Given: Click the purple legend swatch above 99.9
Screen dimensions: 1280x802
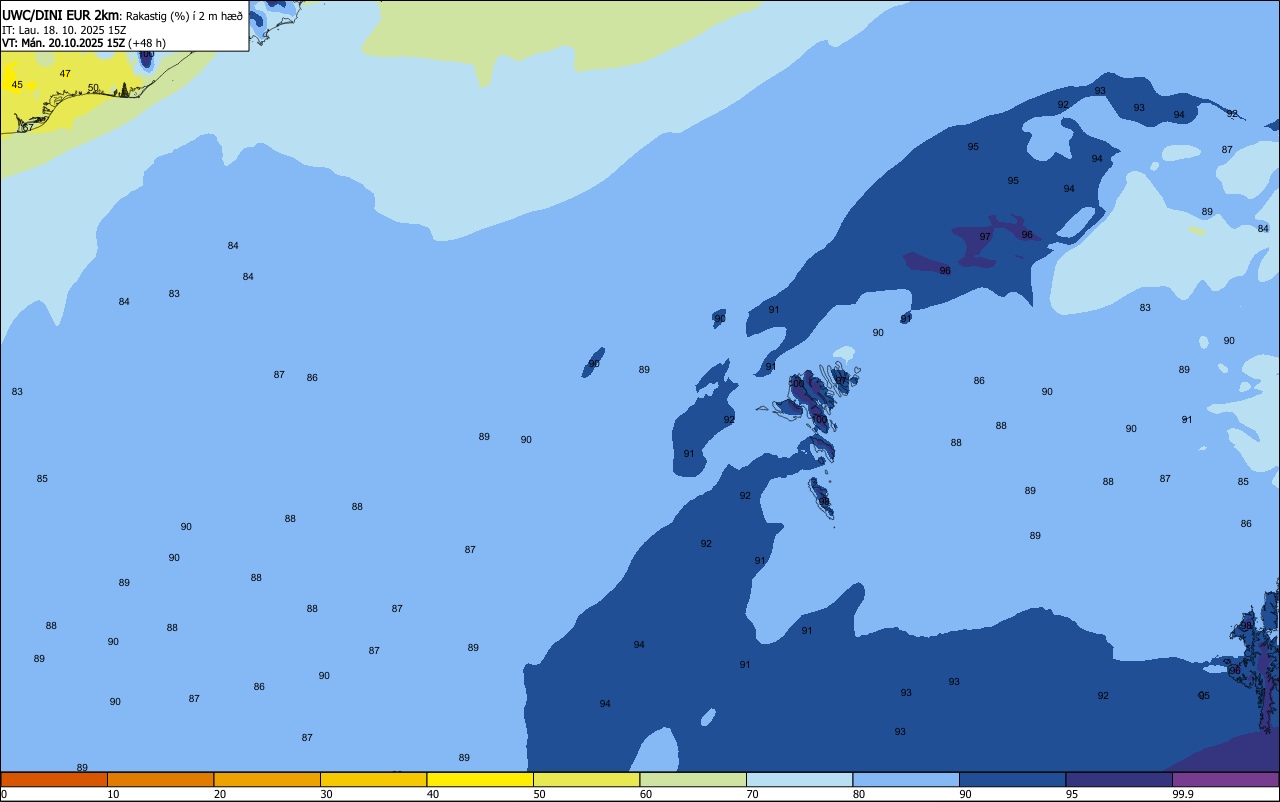Looking at the screenshot, I should 1225,779.
